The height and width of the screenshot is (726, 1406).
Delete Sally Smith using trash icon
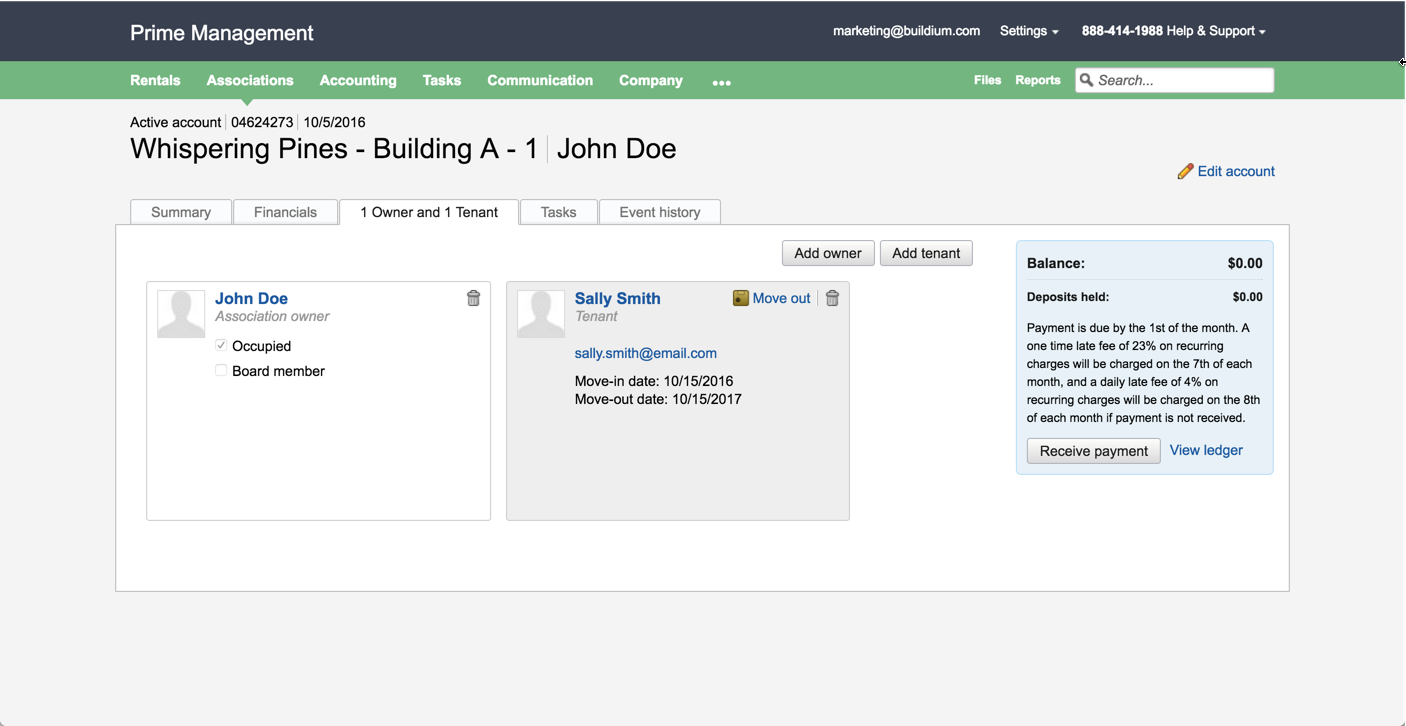point(832,298)
